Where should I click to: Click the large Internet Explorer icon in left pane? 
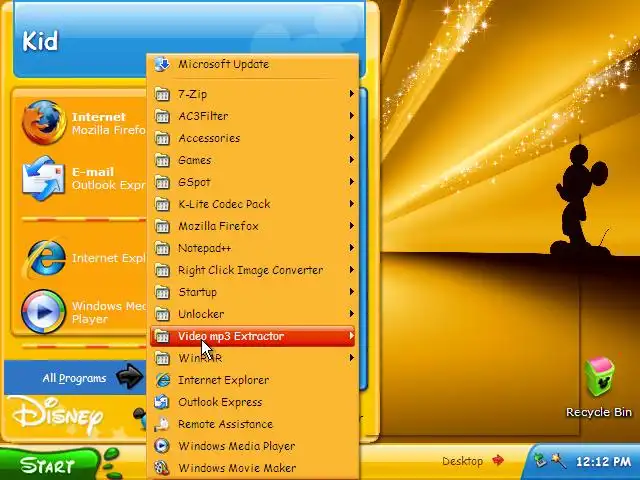coord(44,258)
